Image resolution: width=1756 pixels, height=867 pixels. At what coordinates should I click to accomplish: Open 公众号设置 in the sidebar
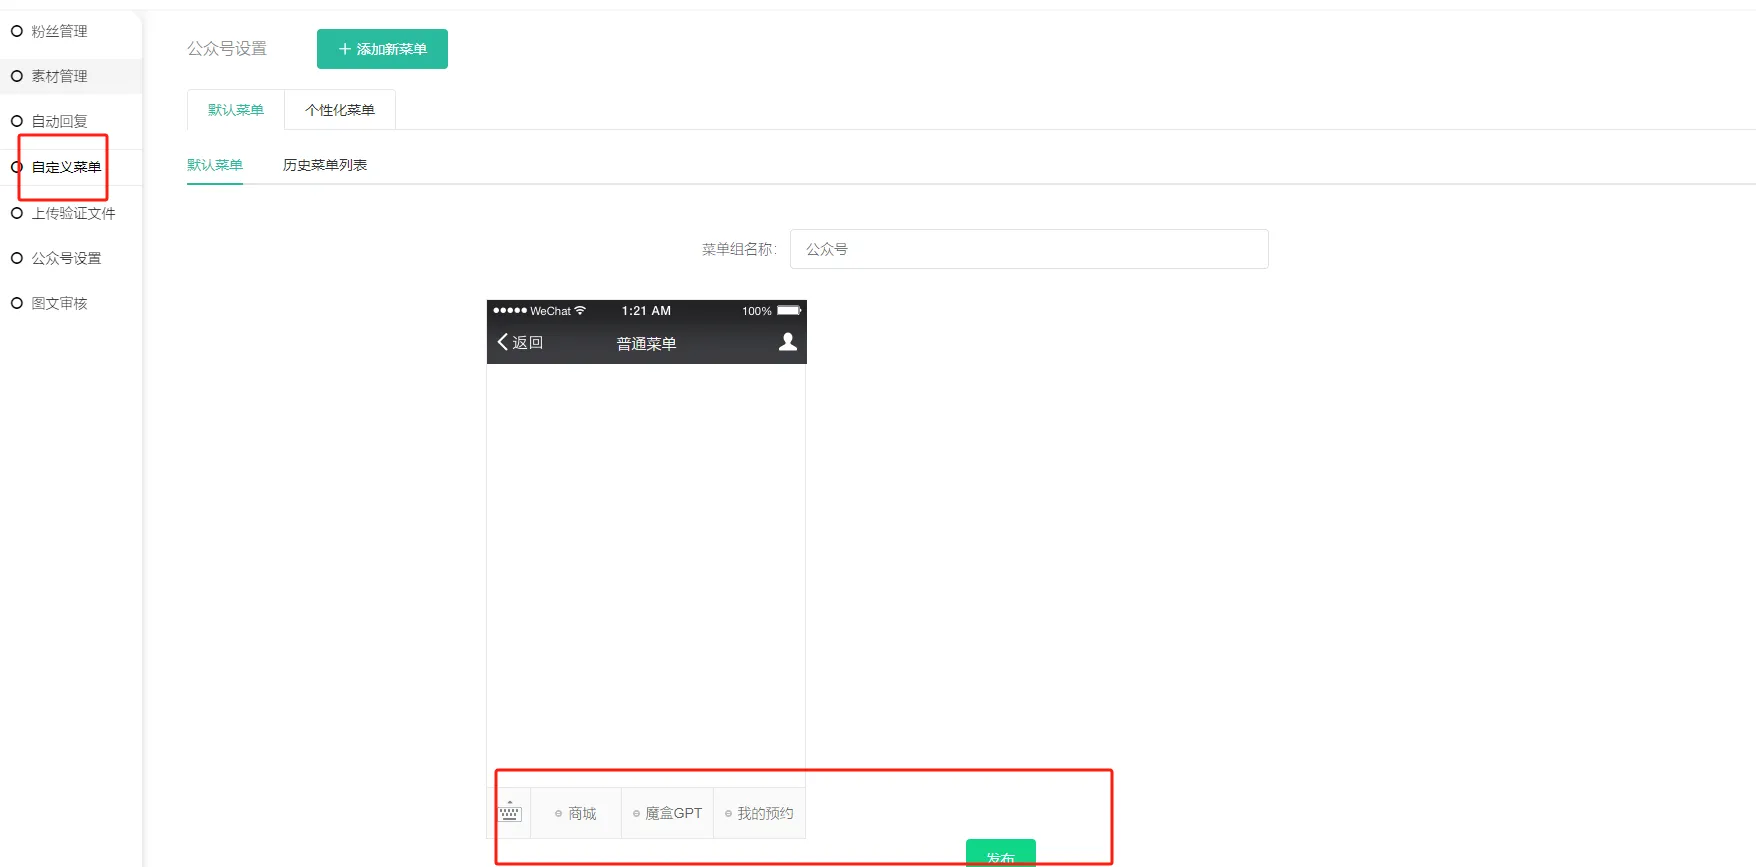pos(66,258)
